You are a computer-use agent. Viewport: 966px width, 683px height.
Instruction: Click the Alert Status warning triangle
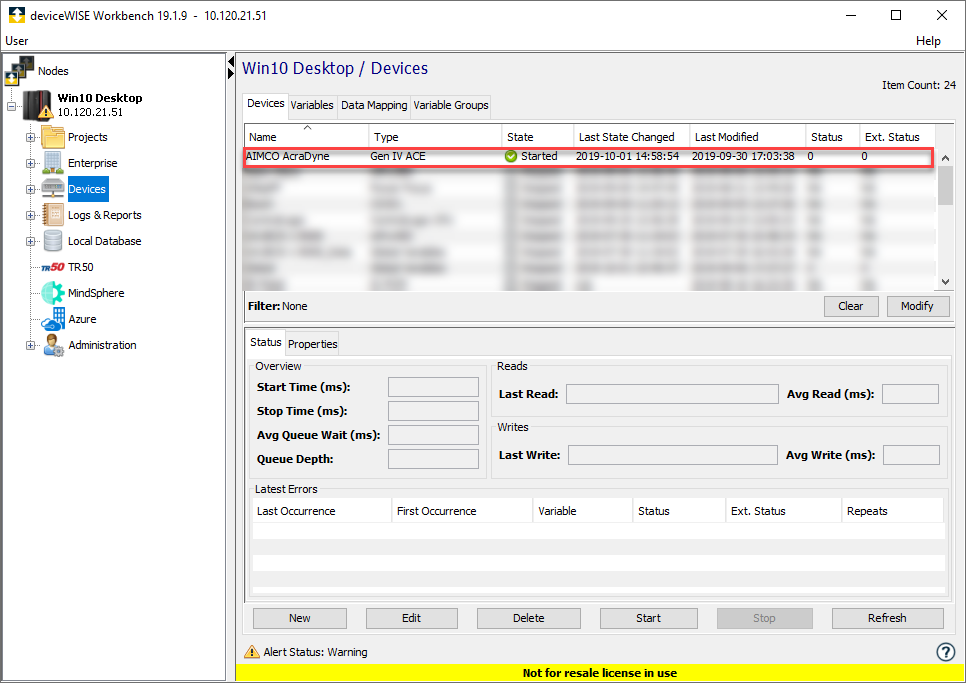point(251,651)
